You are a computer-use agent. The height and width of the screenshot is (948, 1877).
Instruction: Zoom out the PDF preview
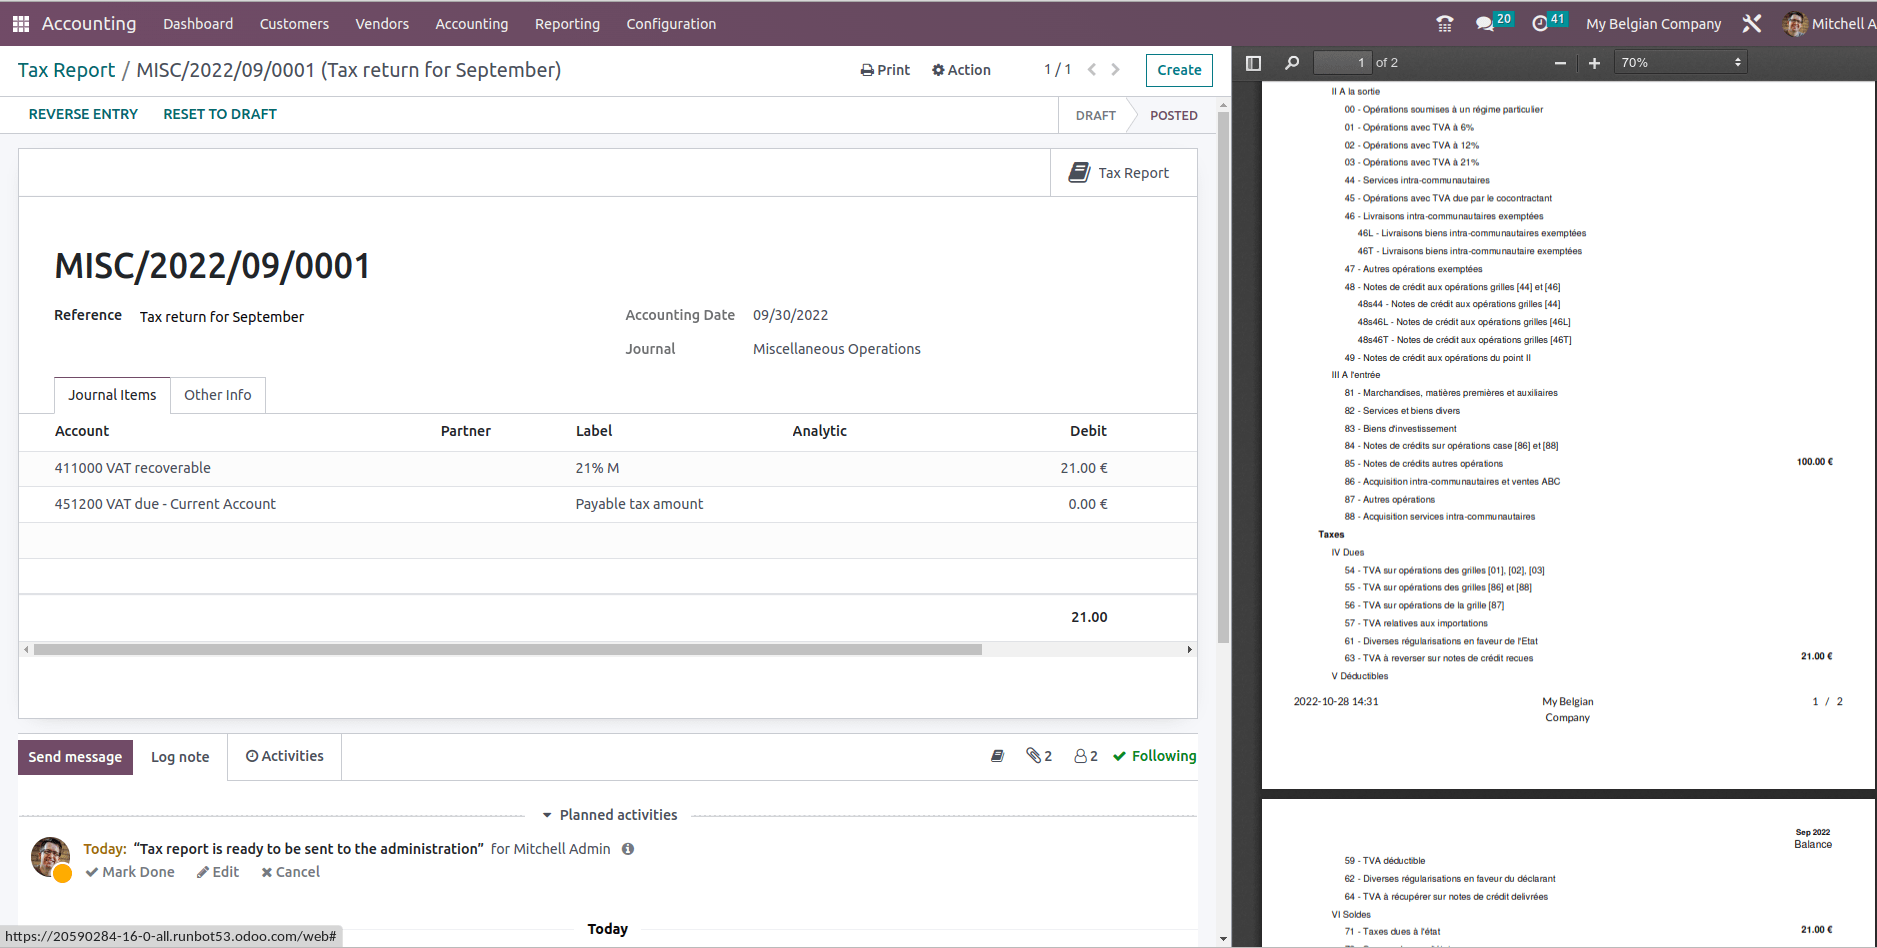click(x=1560, y=63)
